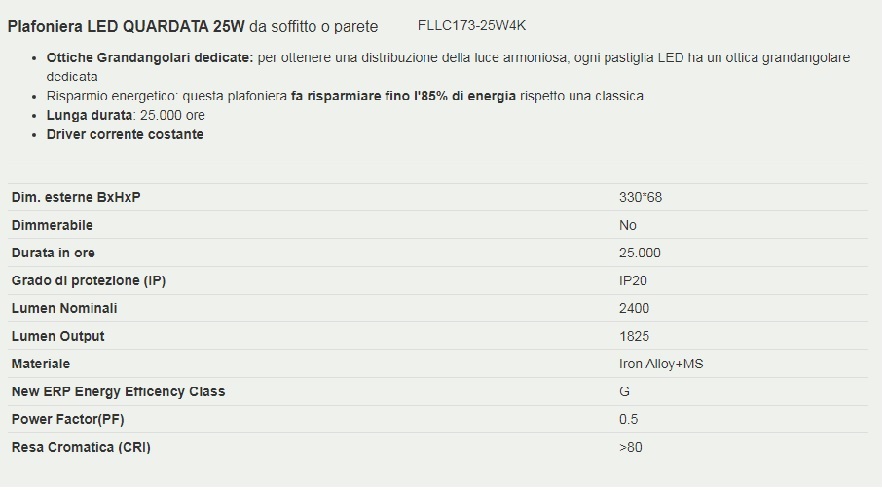The image size is (882, 490).
Task: Select the Iron Alloy+MS material value
Action: [x=661, y=363]
